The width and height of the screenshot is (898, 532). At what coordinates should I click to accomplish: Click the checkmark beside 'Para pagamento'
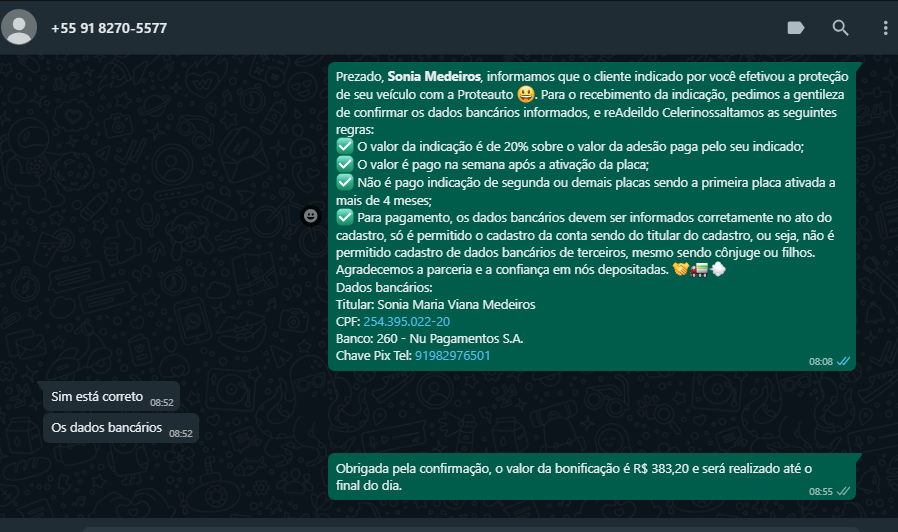[345, 217]
